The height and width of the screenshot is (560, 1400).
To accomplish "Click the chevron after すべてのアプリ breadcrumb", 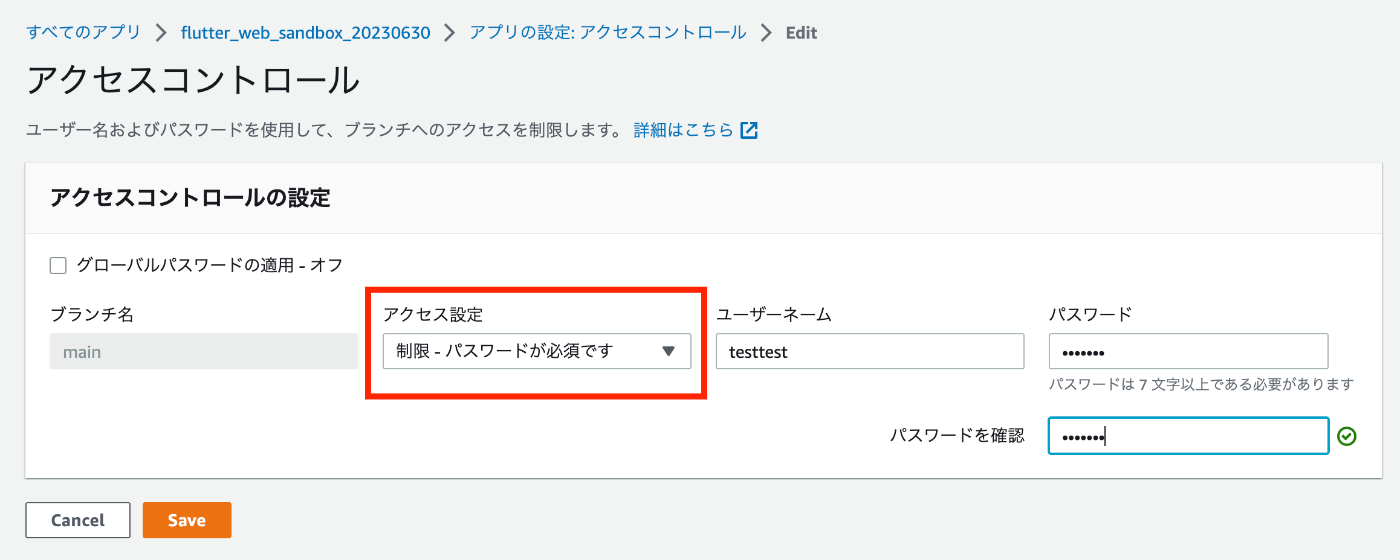I will tap(161, 32).
